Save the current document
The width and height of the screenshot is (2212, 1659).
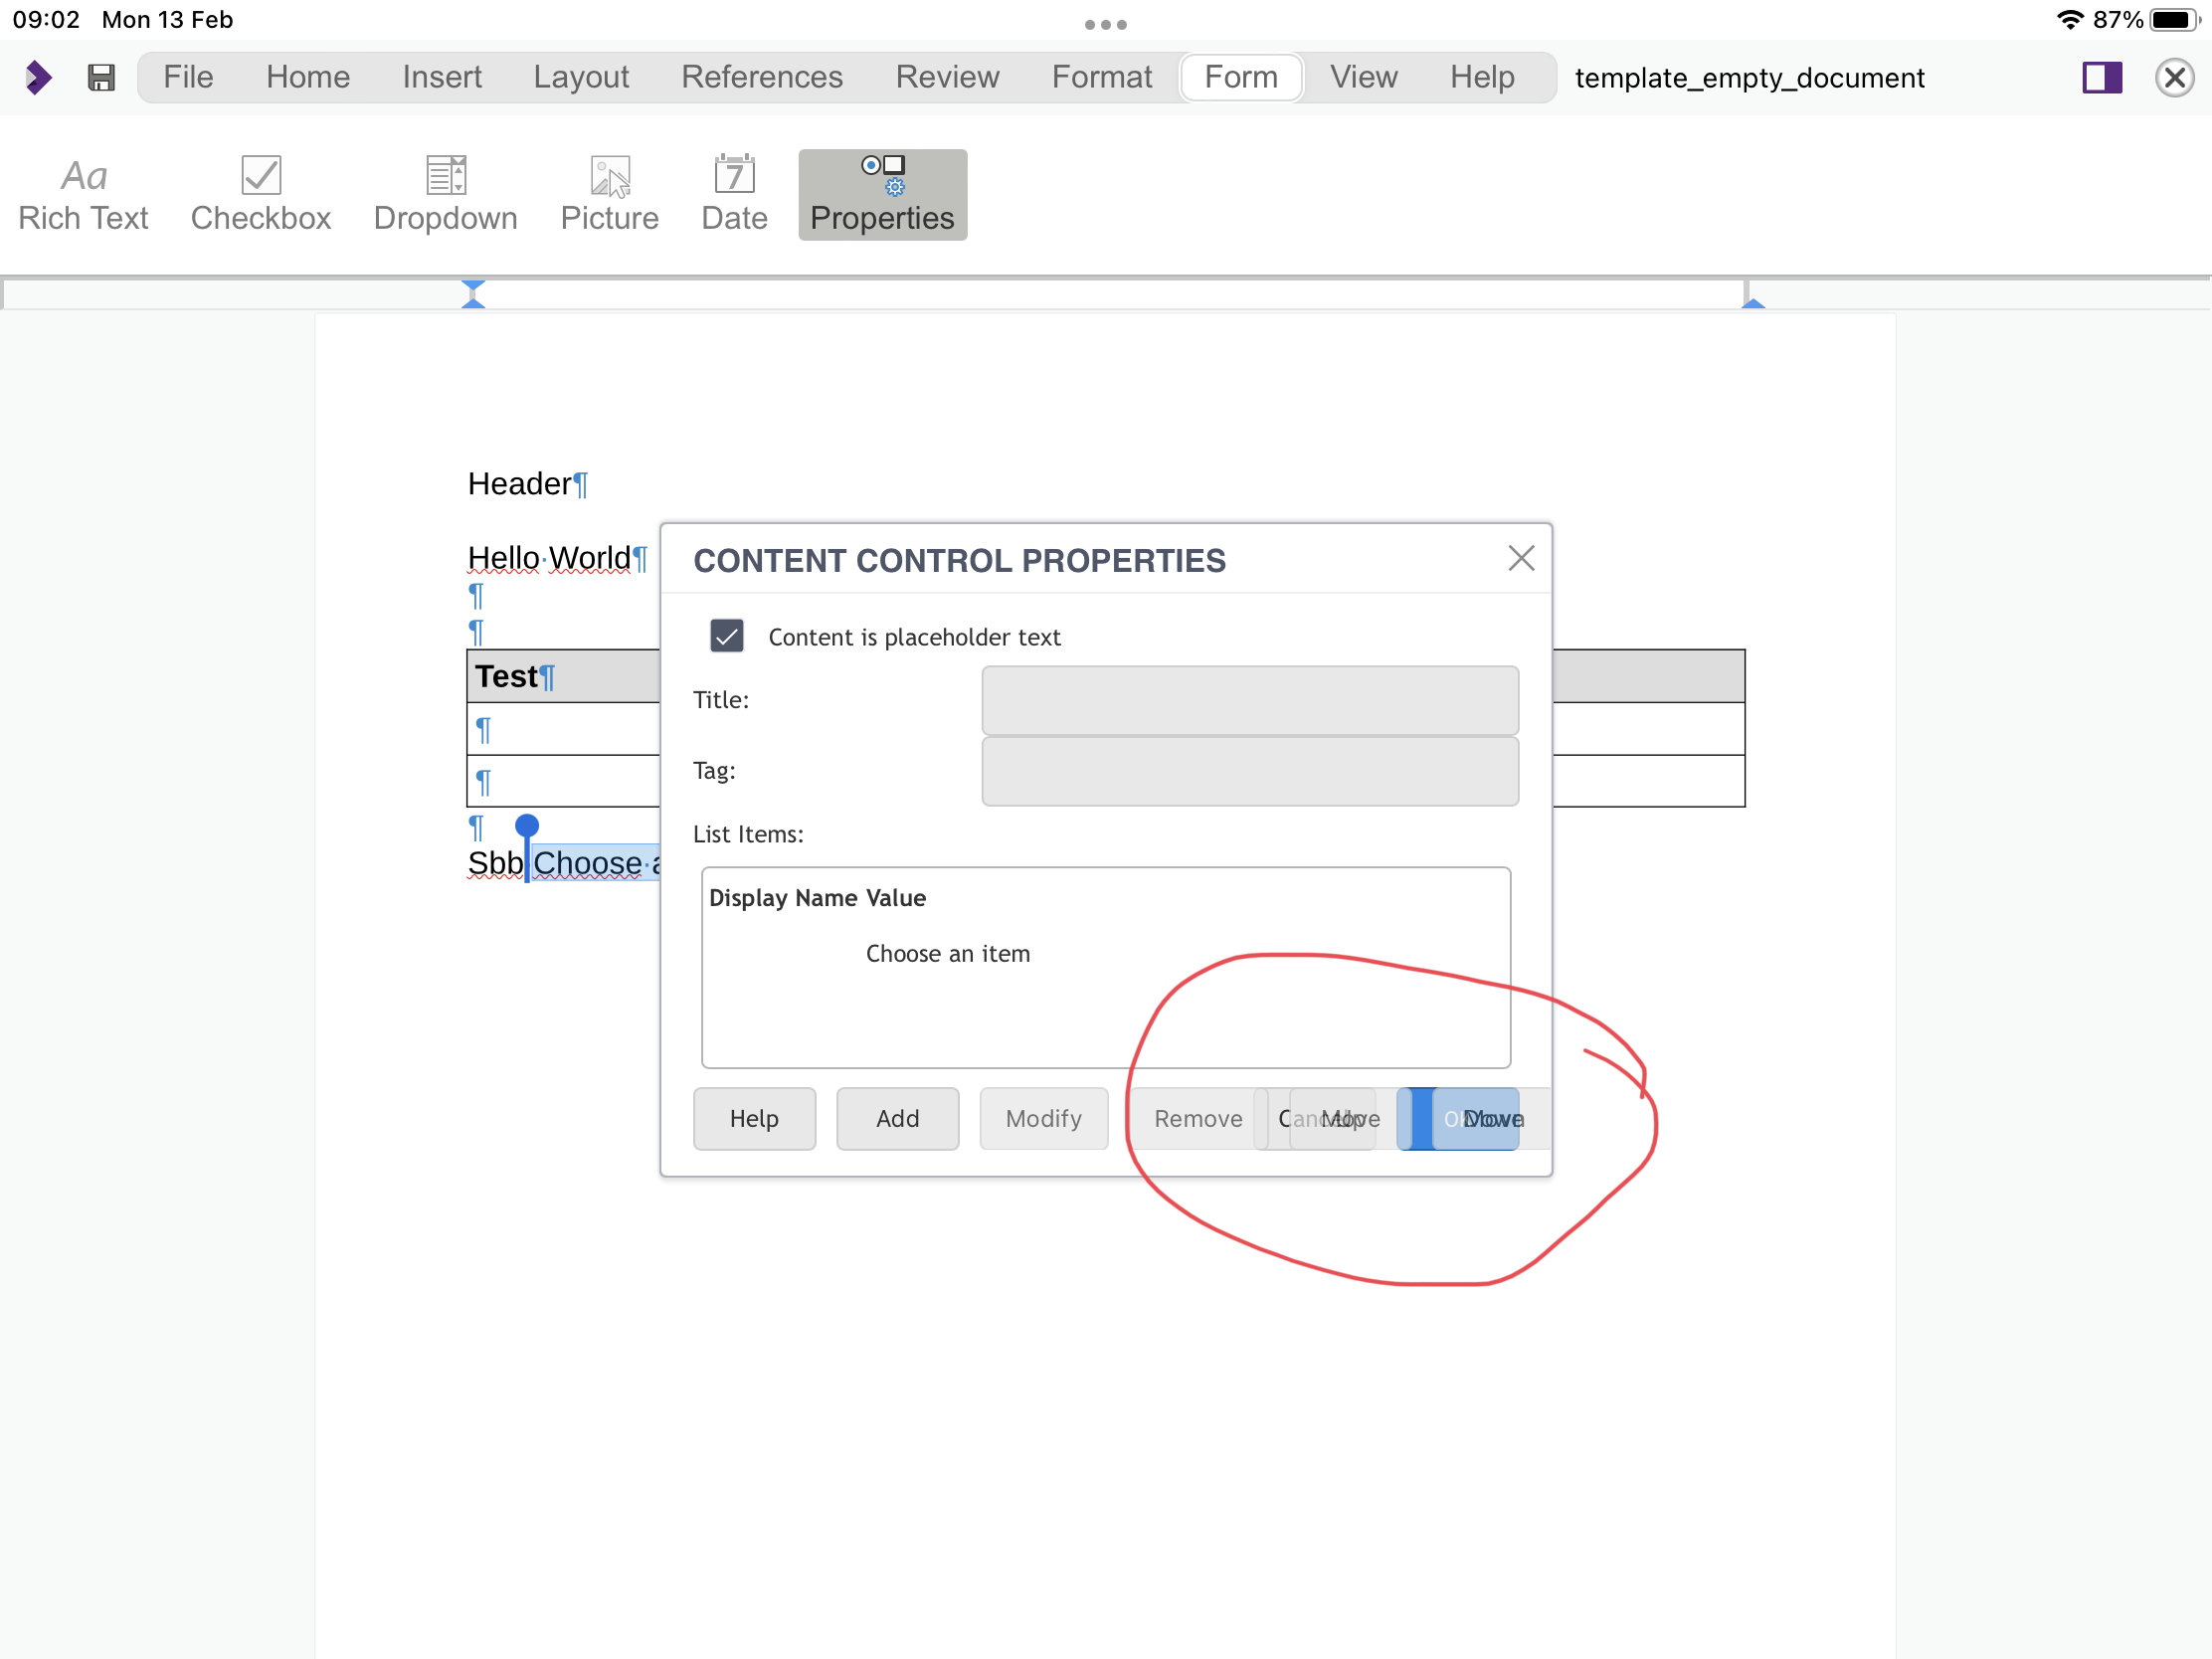(101, 77)
